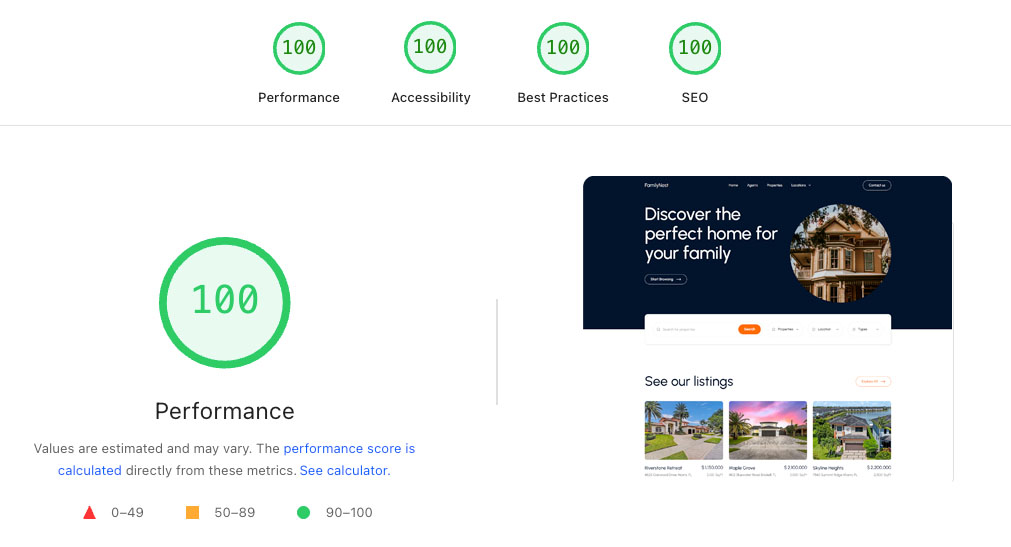Screen dimensions: 1011x547
Task: Click the SEO score gauge
Action: (x=695, y=48)
